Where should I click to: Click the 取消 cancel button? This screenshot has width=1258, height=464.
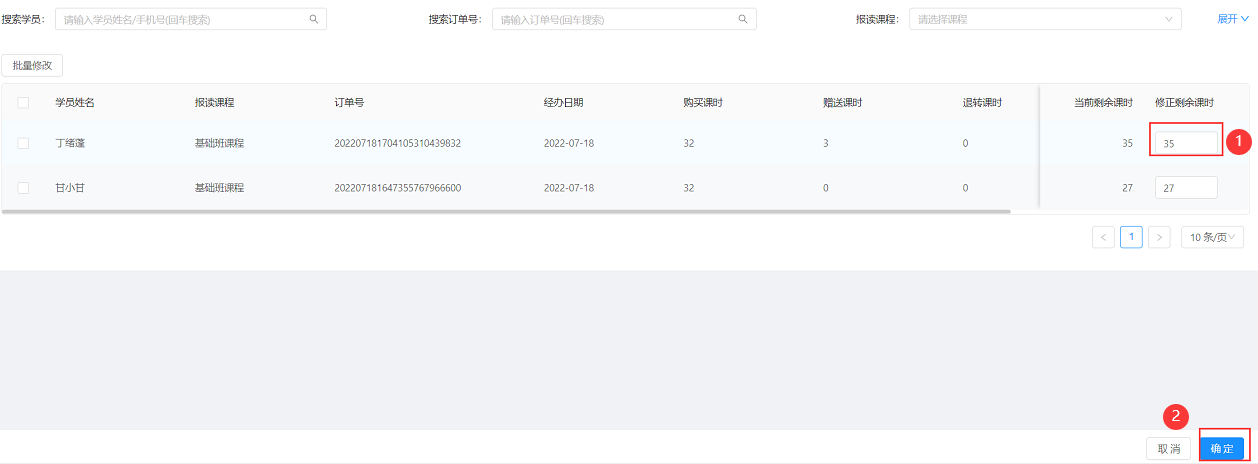coord(1168,449)
